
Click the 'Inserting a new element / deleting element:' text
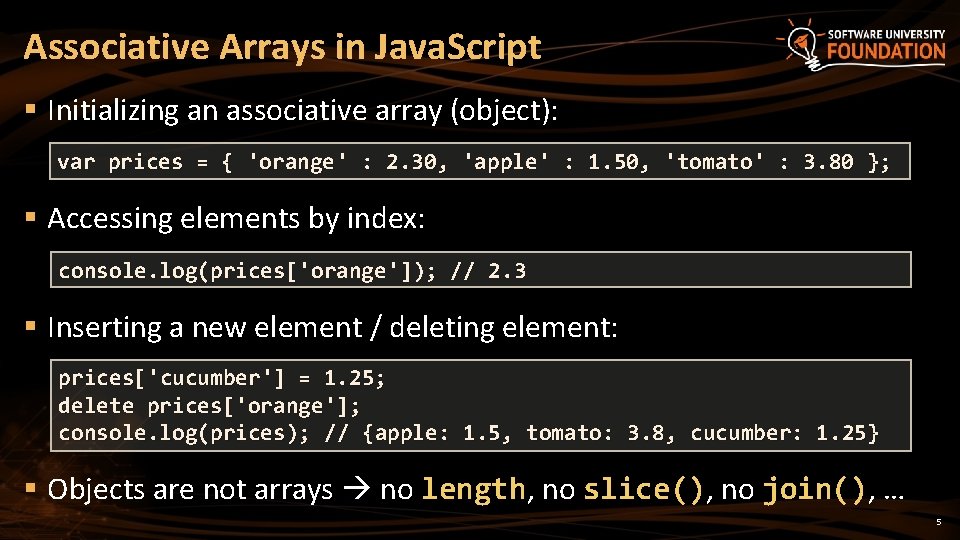tap(332, 328)
